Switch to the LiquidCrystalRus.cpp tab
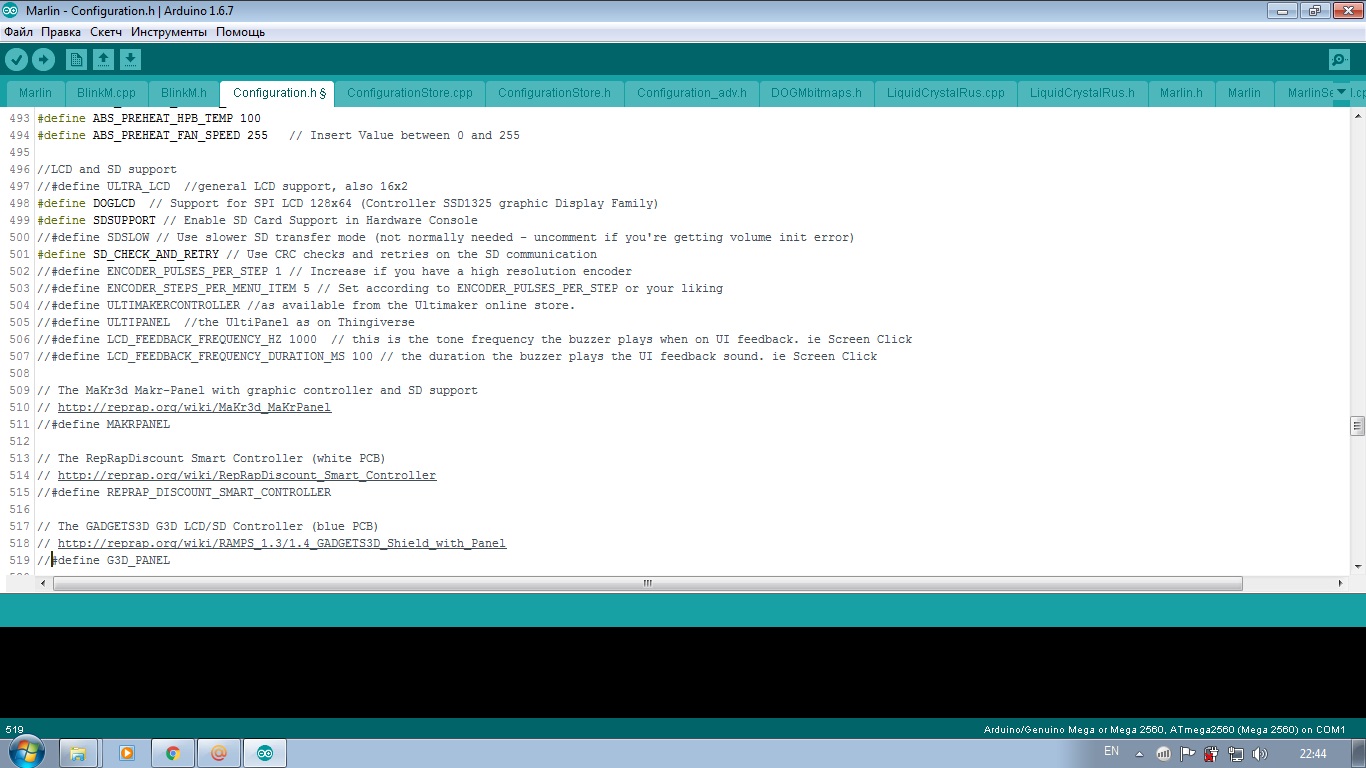This screenshot has height=768, width=1366. 946,93
